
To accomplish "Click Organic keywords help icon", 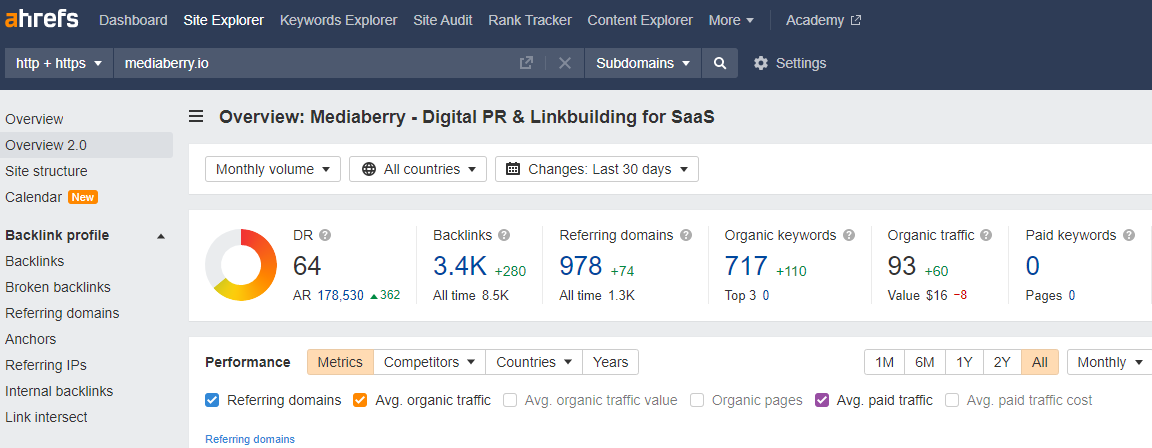I will (849, 235).
